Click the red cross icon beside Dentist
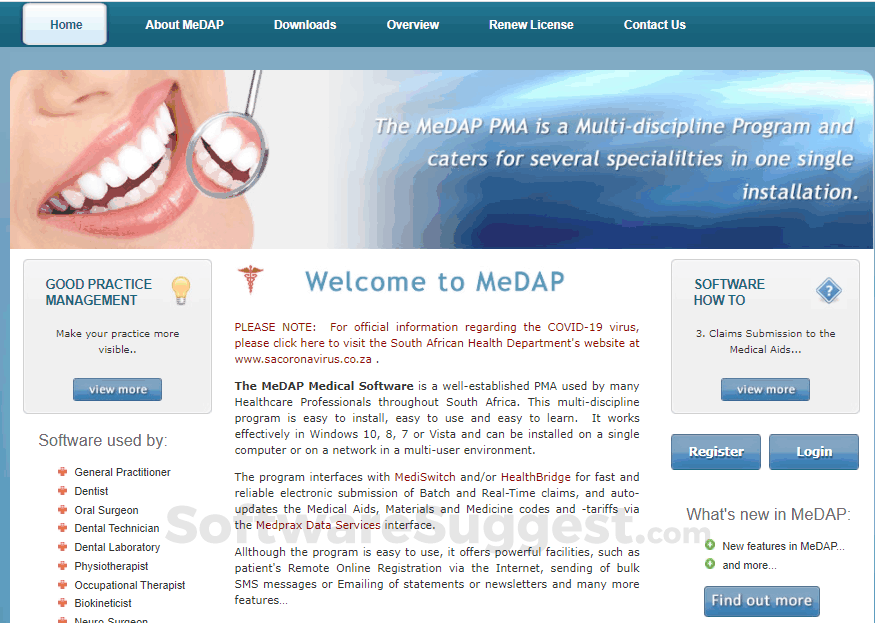 [x=62, y=491]
